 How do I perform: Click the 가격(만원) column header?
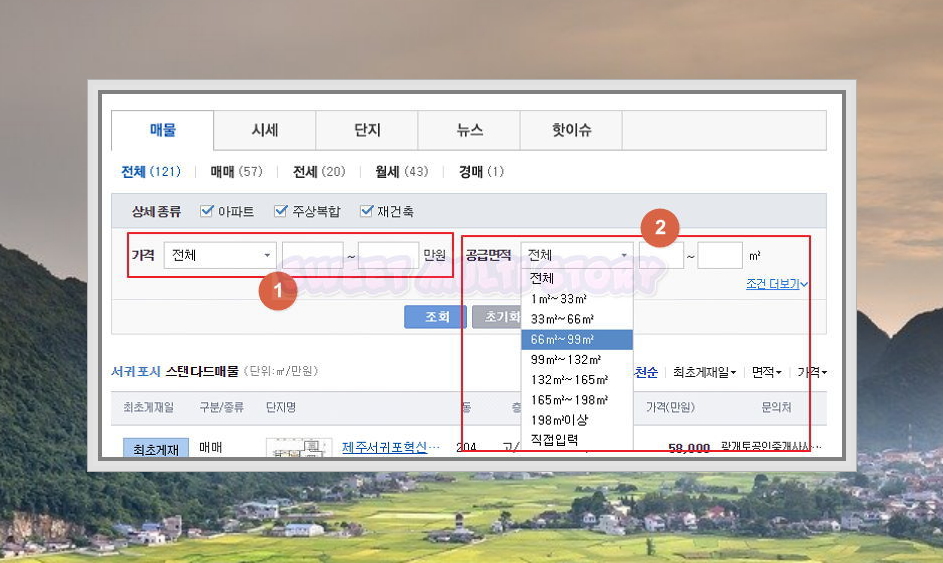click(671, 408)
